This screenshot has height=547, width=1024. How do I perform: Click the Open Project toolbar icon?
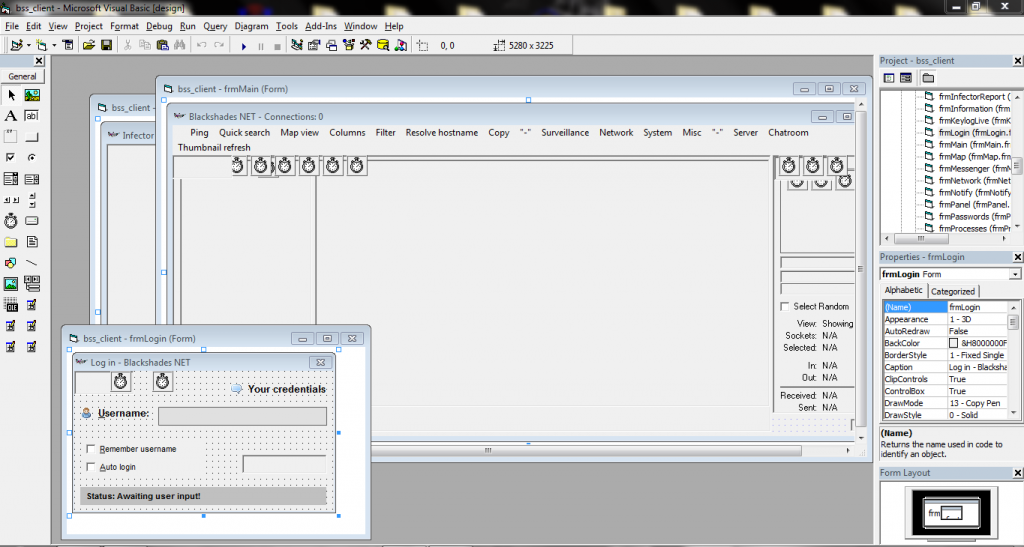(89, 45)
